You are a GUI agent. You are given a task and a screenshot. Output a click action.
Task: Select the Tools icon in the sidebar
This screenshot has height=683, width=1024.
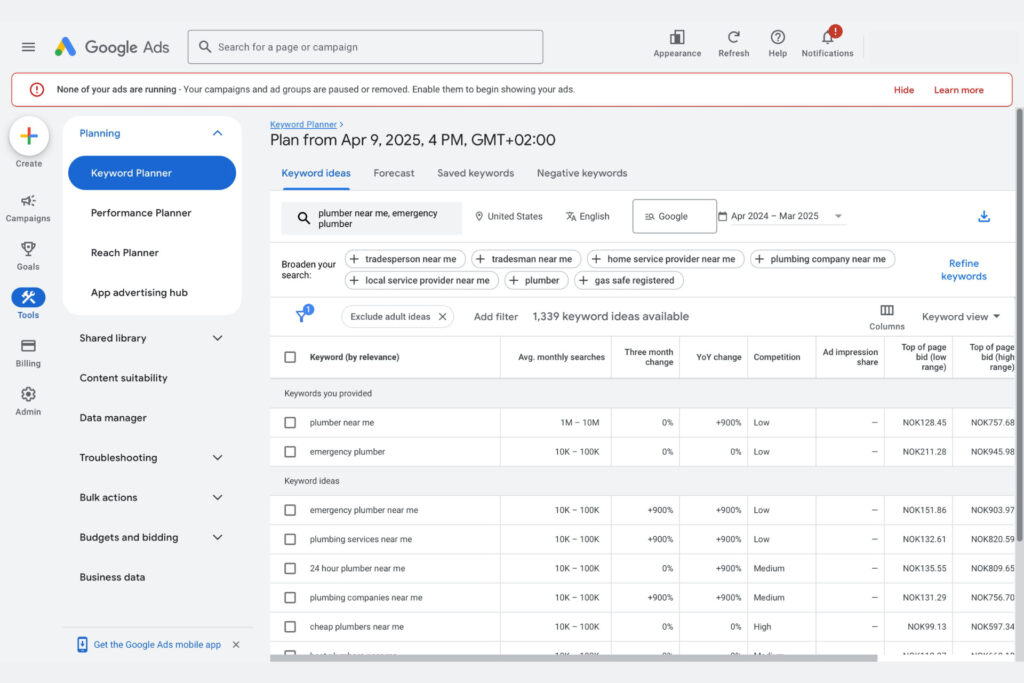pyautogui.click(x=27, y=297)
